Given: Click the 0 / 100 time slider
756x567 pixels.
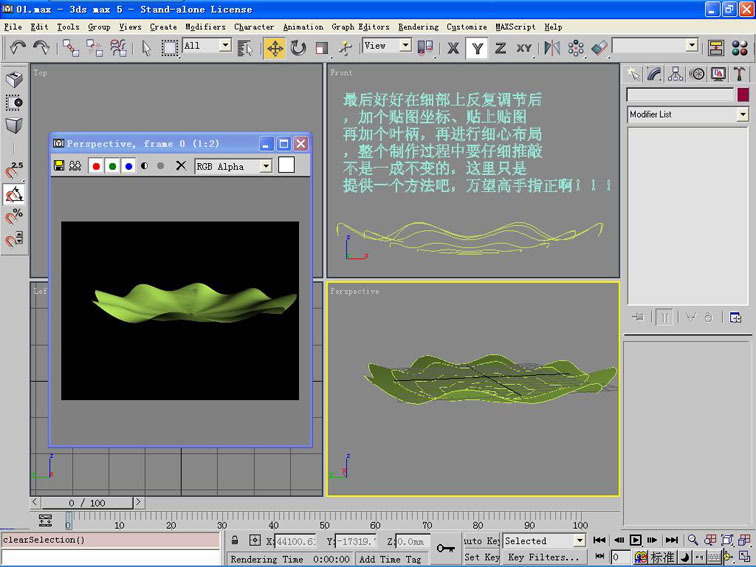Looking at the screenshot, I should [87, 503].
